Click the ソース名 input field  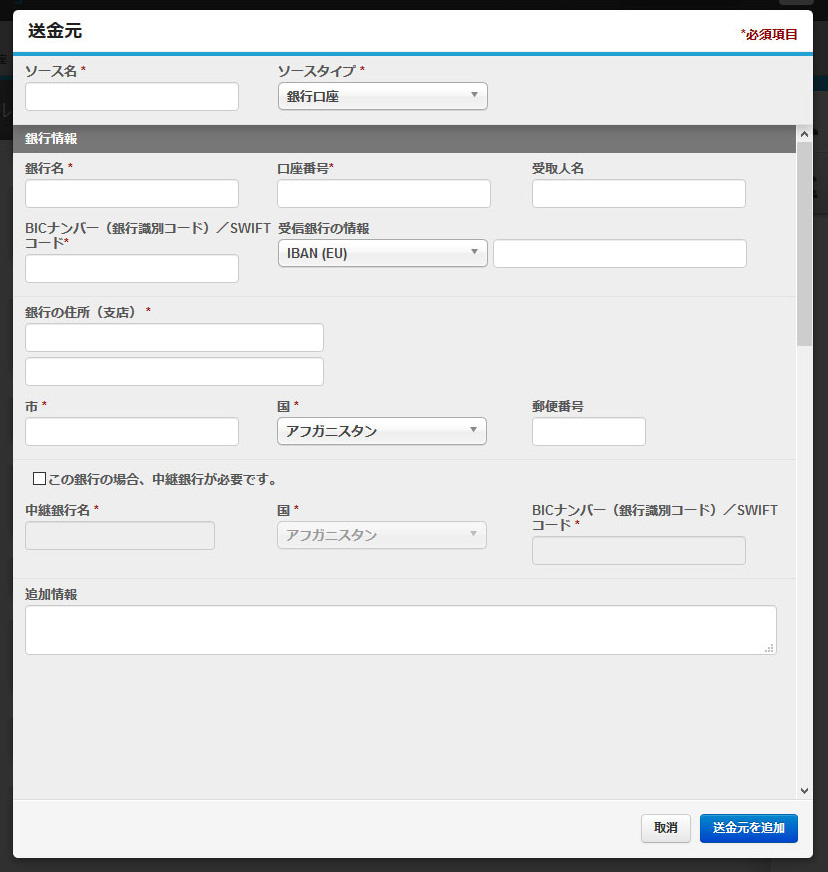pyautogui.click(x=132, y=96)
